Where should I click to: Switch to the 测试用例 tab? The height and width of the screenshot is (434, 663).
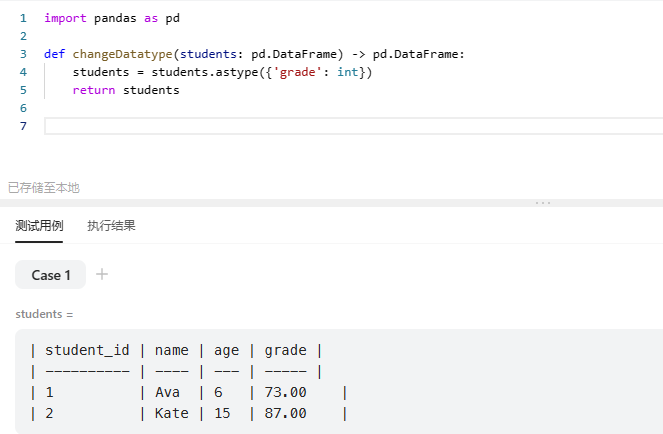(39, 226)
